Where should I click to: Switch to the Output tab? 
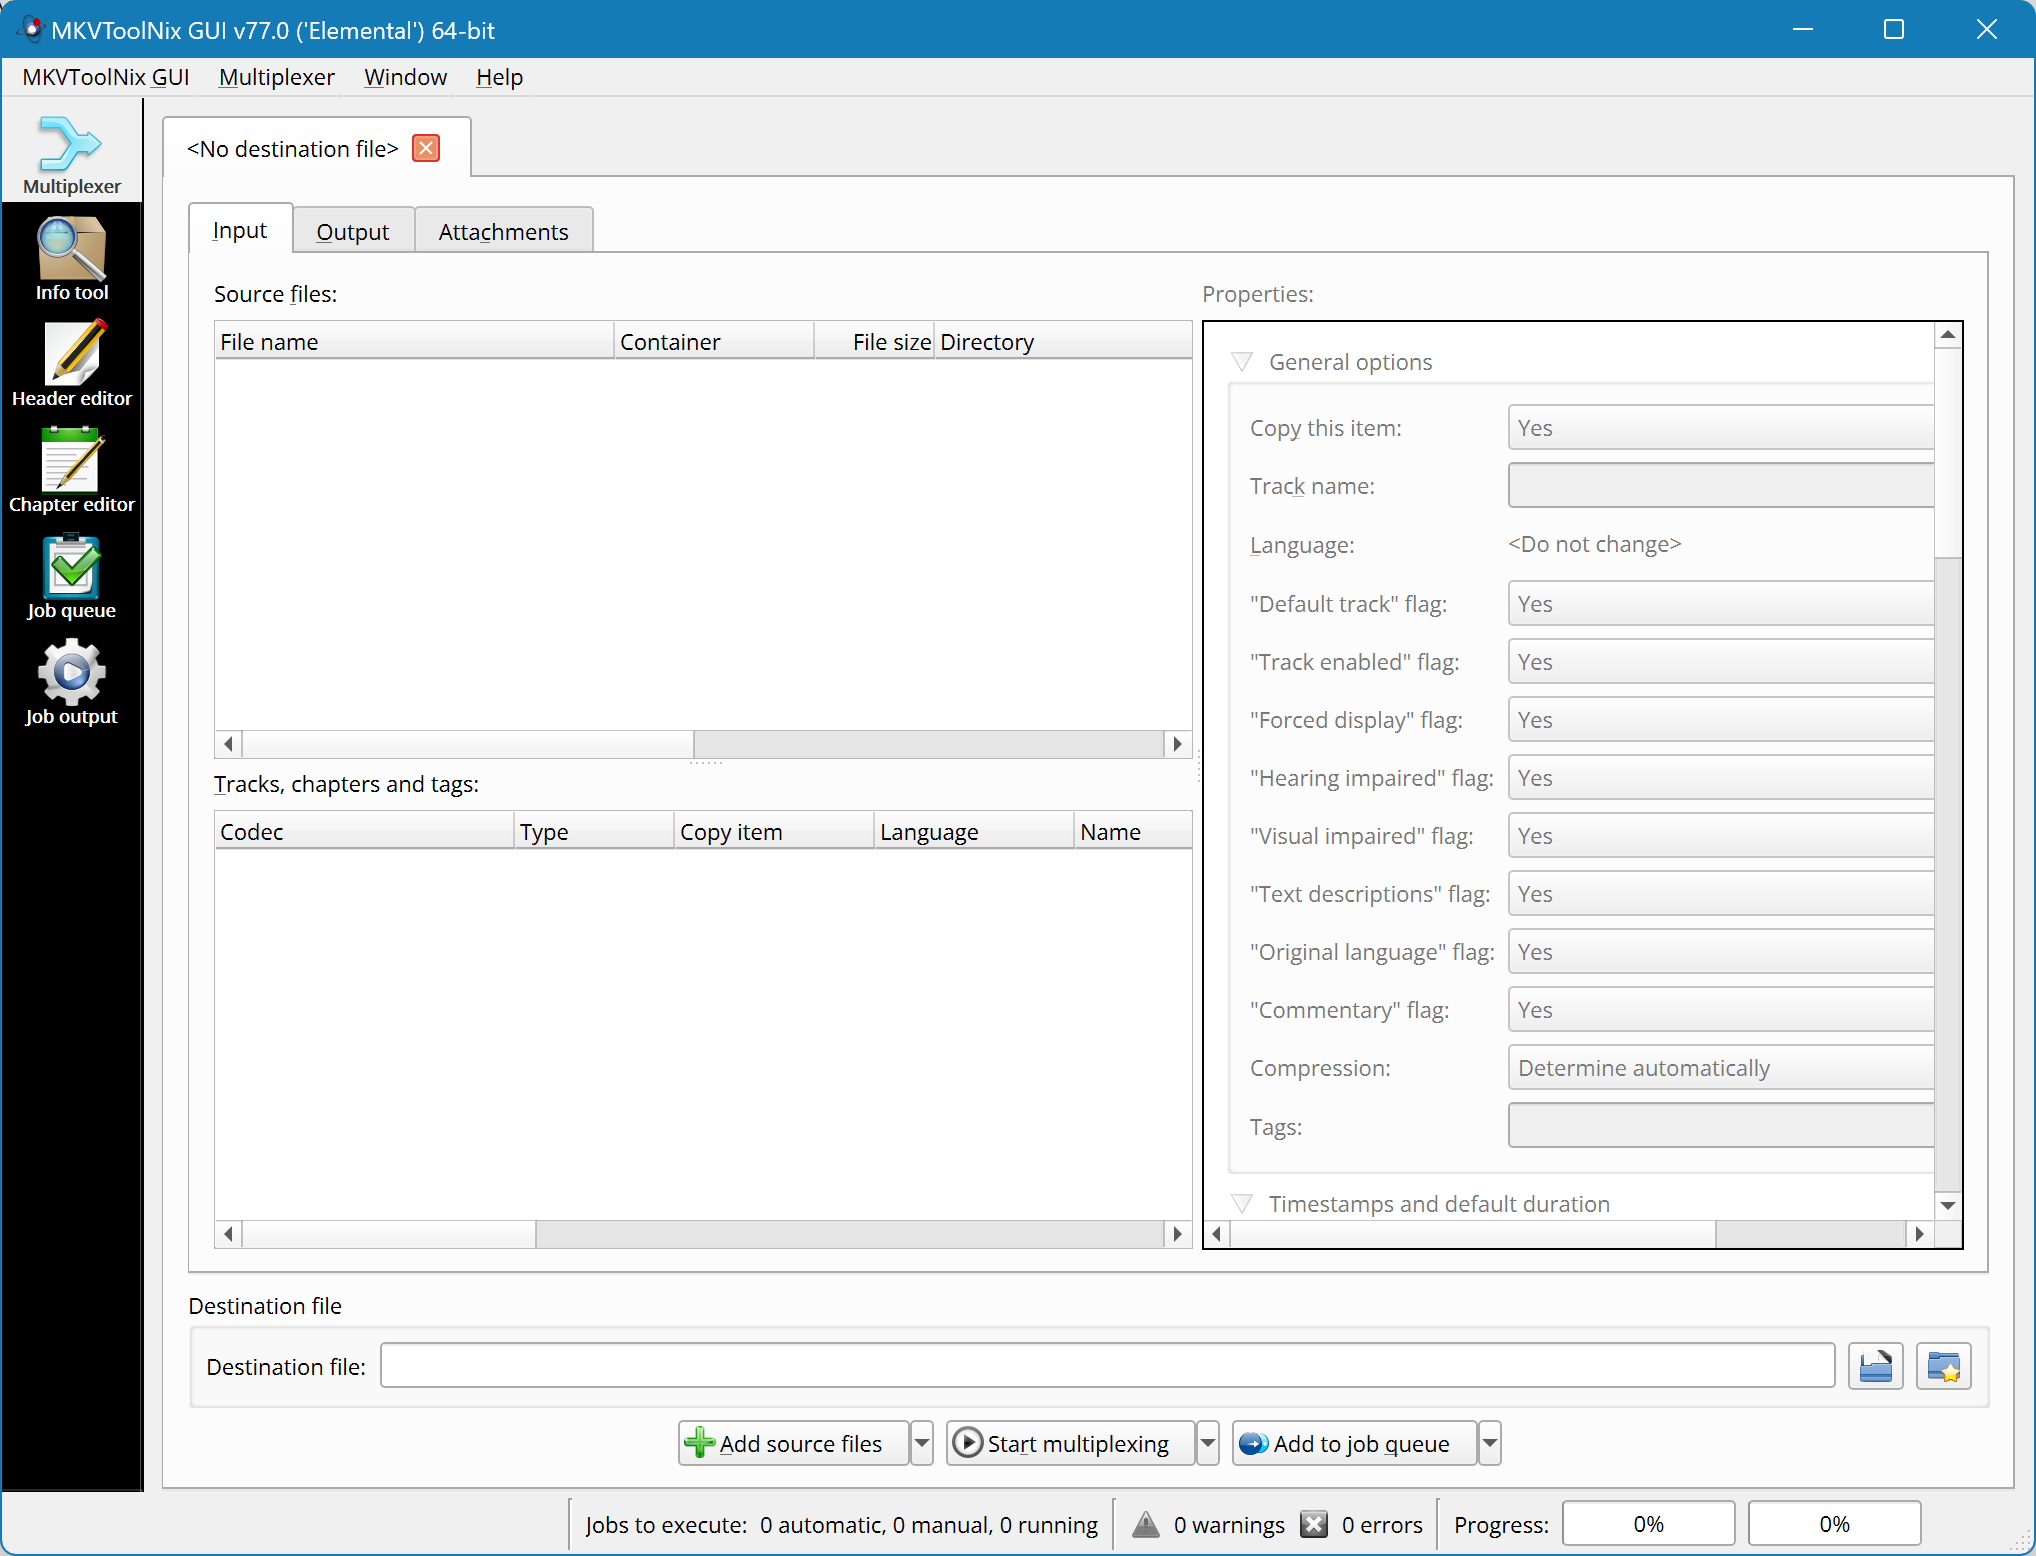353,229
